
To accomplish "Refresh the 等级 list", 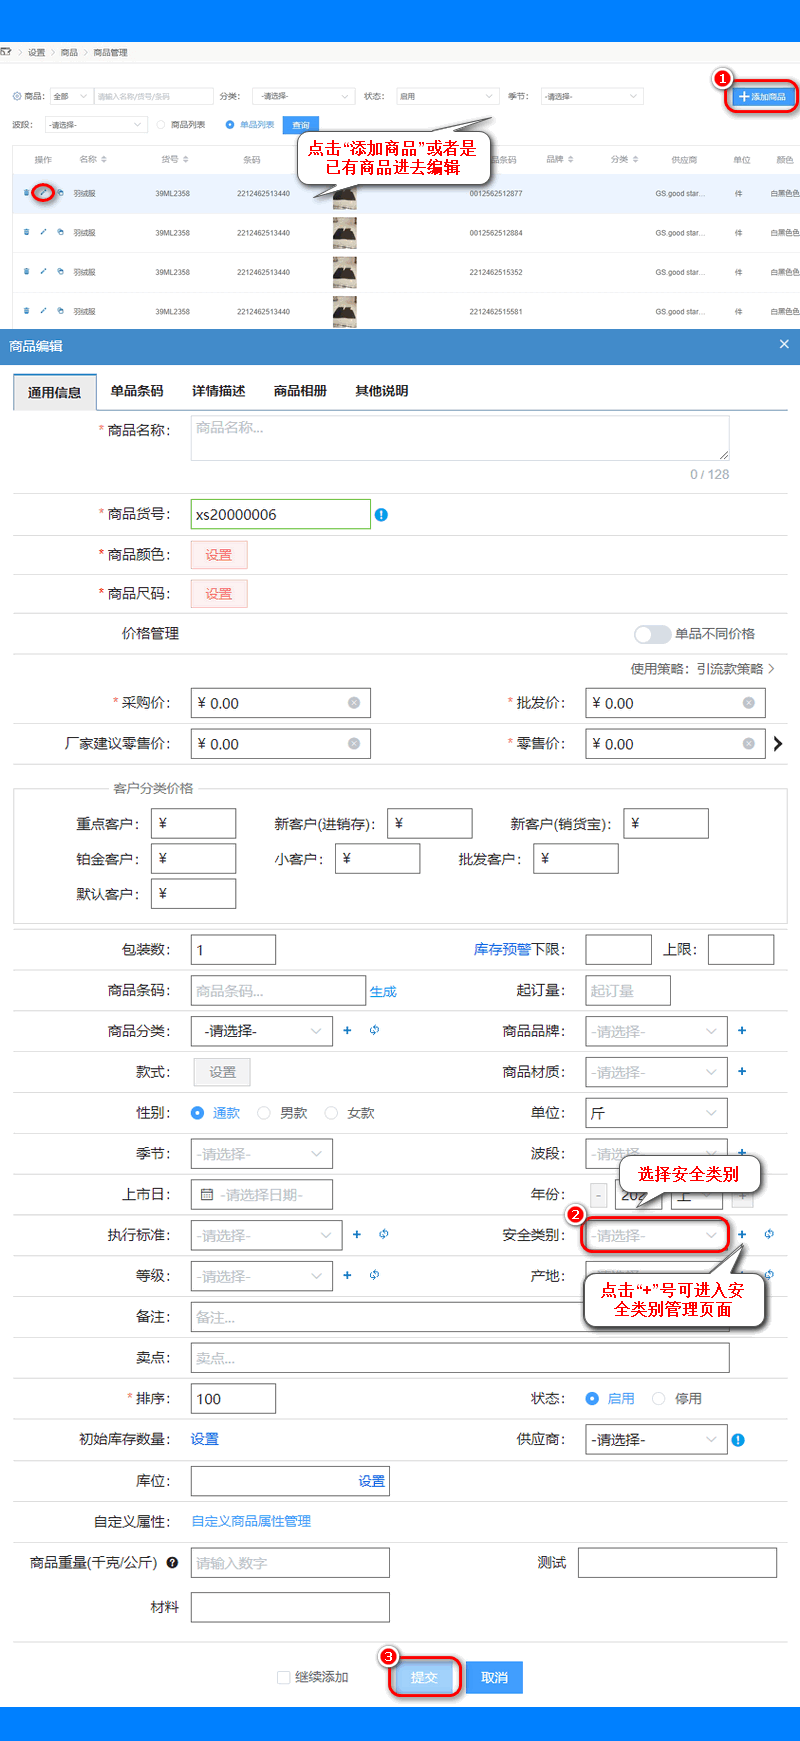I will pos(374,1275).
